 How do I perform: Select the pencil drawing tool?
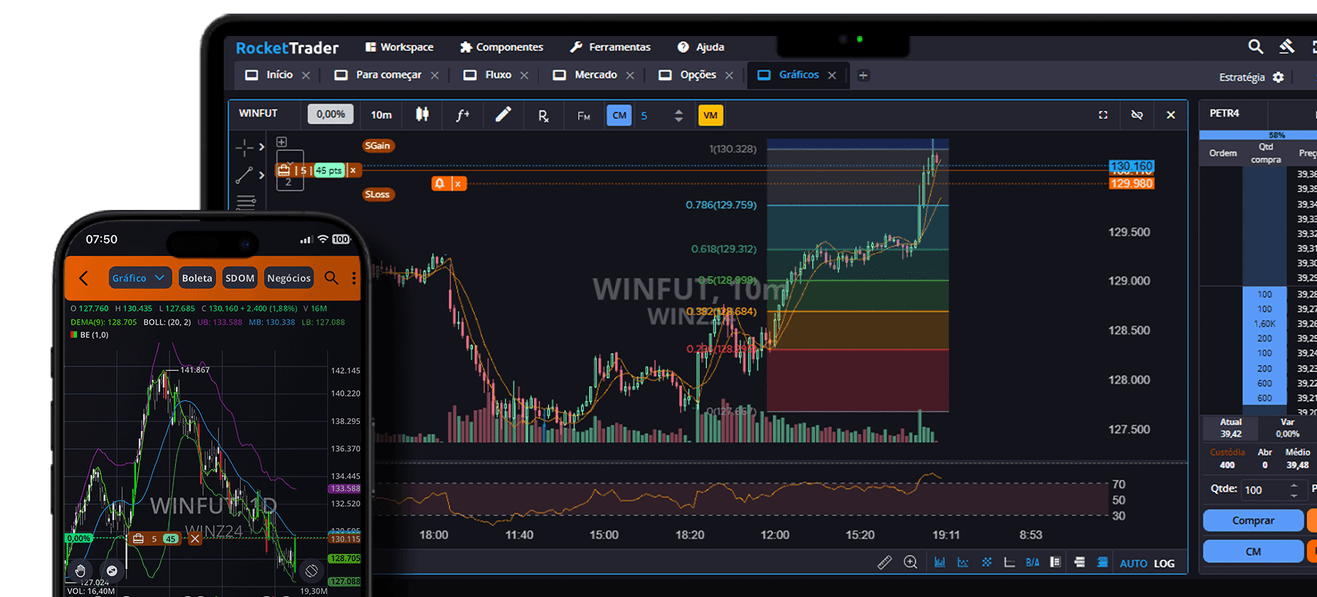click(x=503, y=115)
